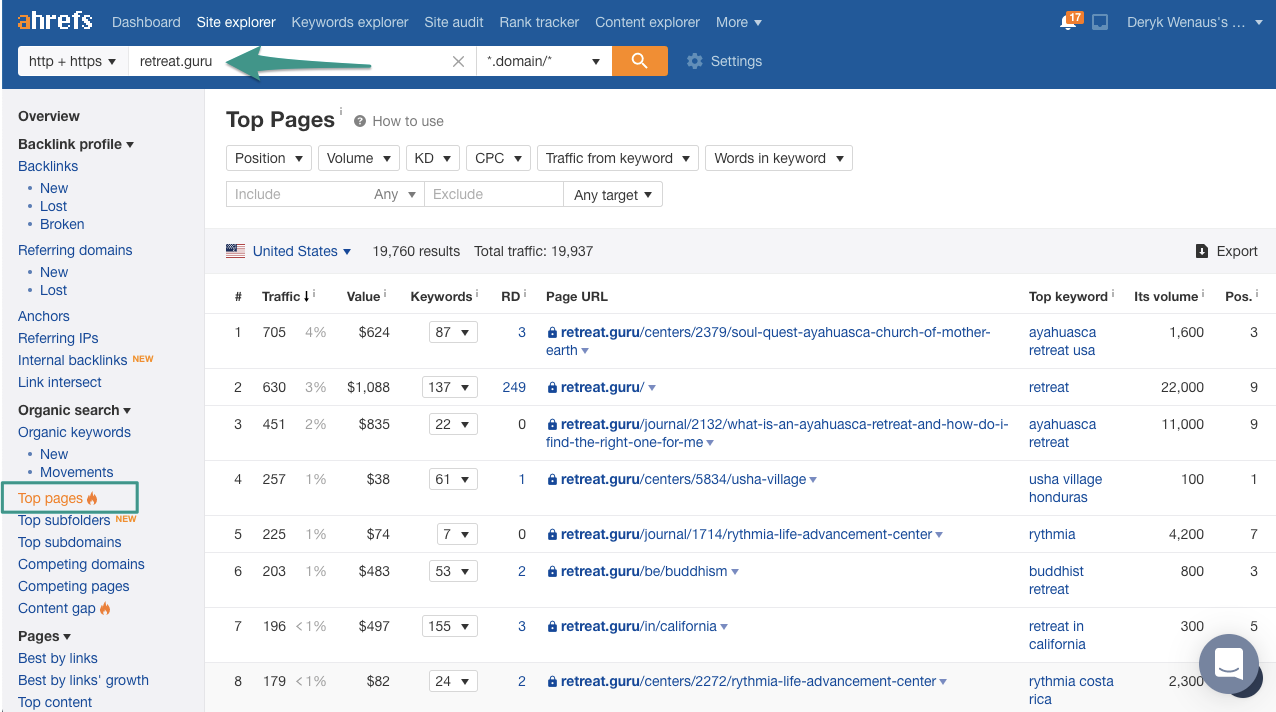Open United States country selector

301,251
